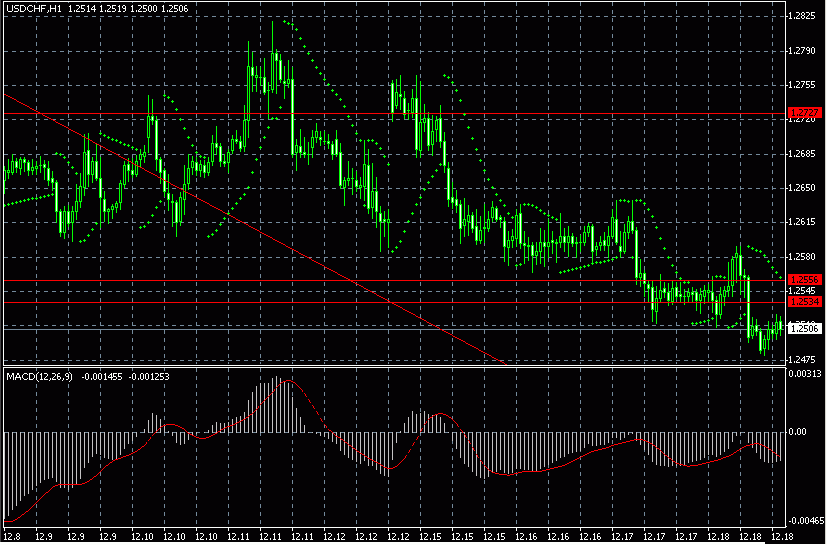Select the red 1.2534 price level tag

[x=805, y=302]
